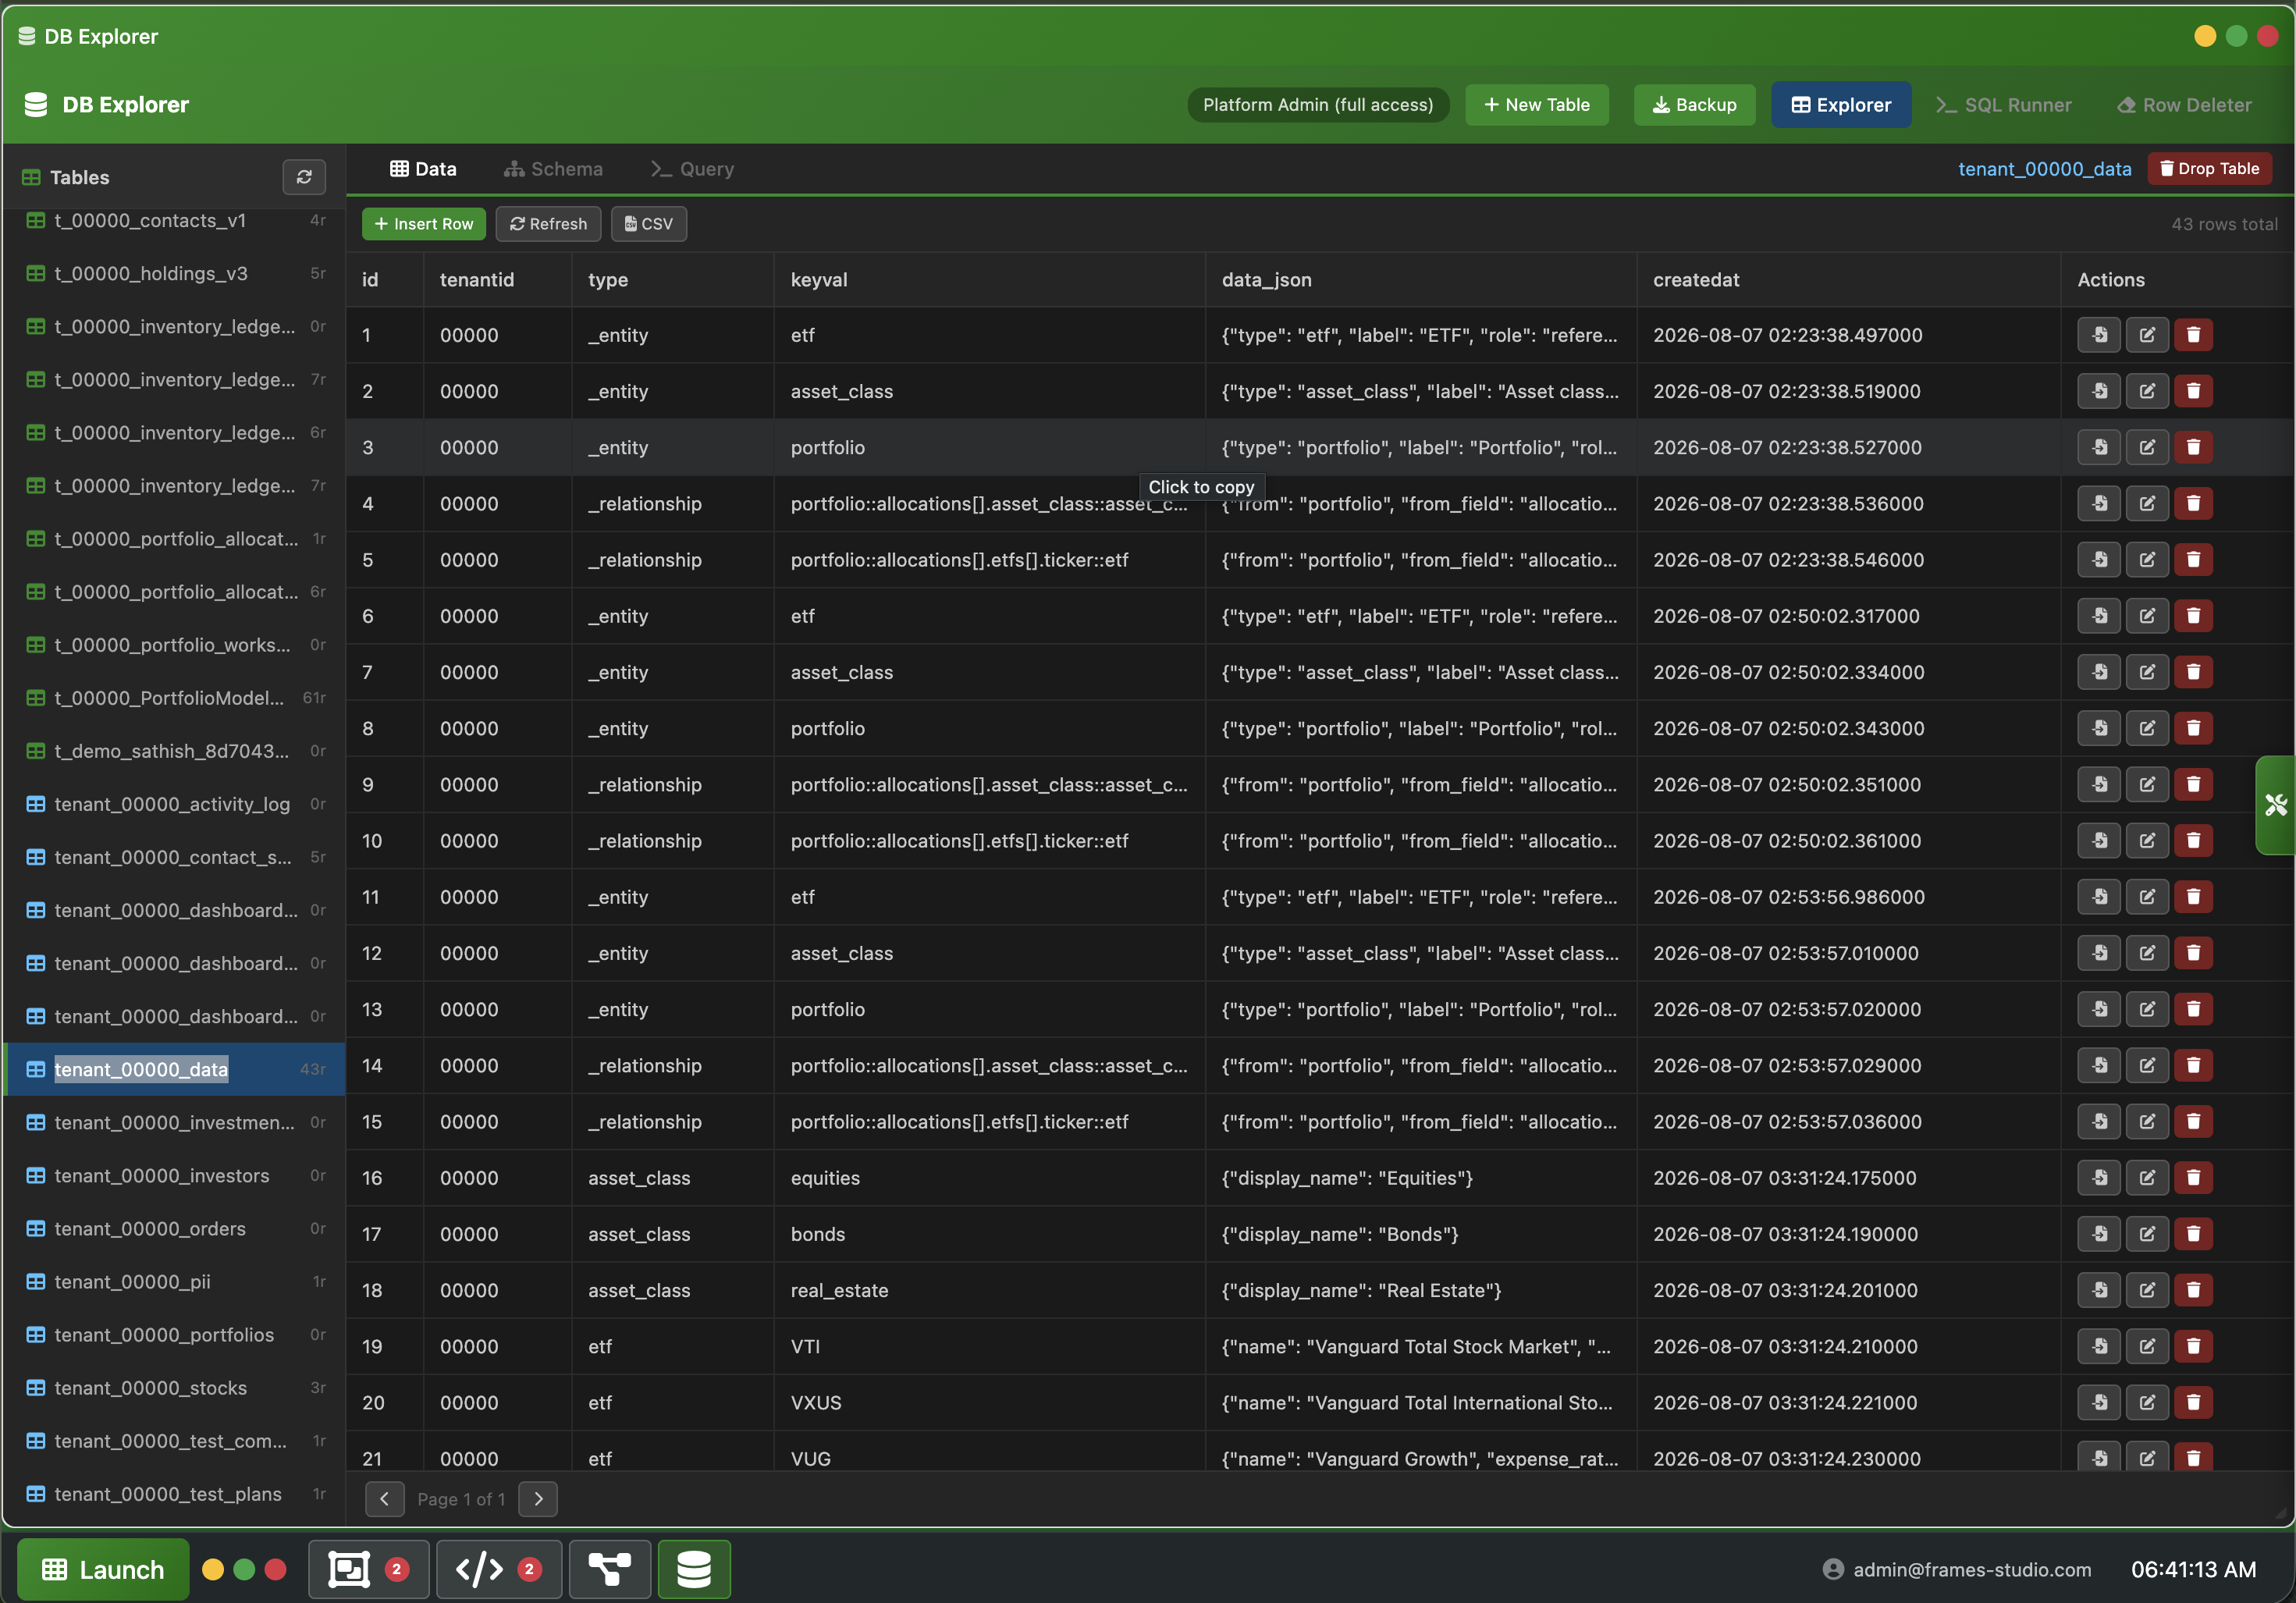This screenshot has width=2296, height=1603.
Task: Copy row 16 using its copy icon
Action: tap(2099, 1178)
